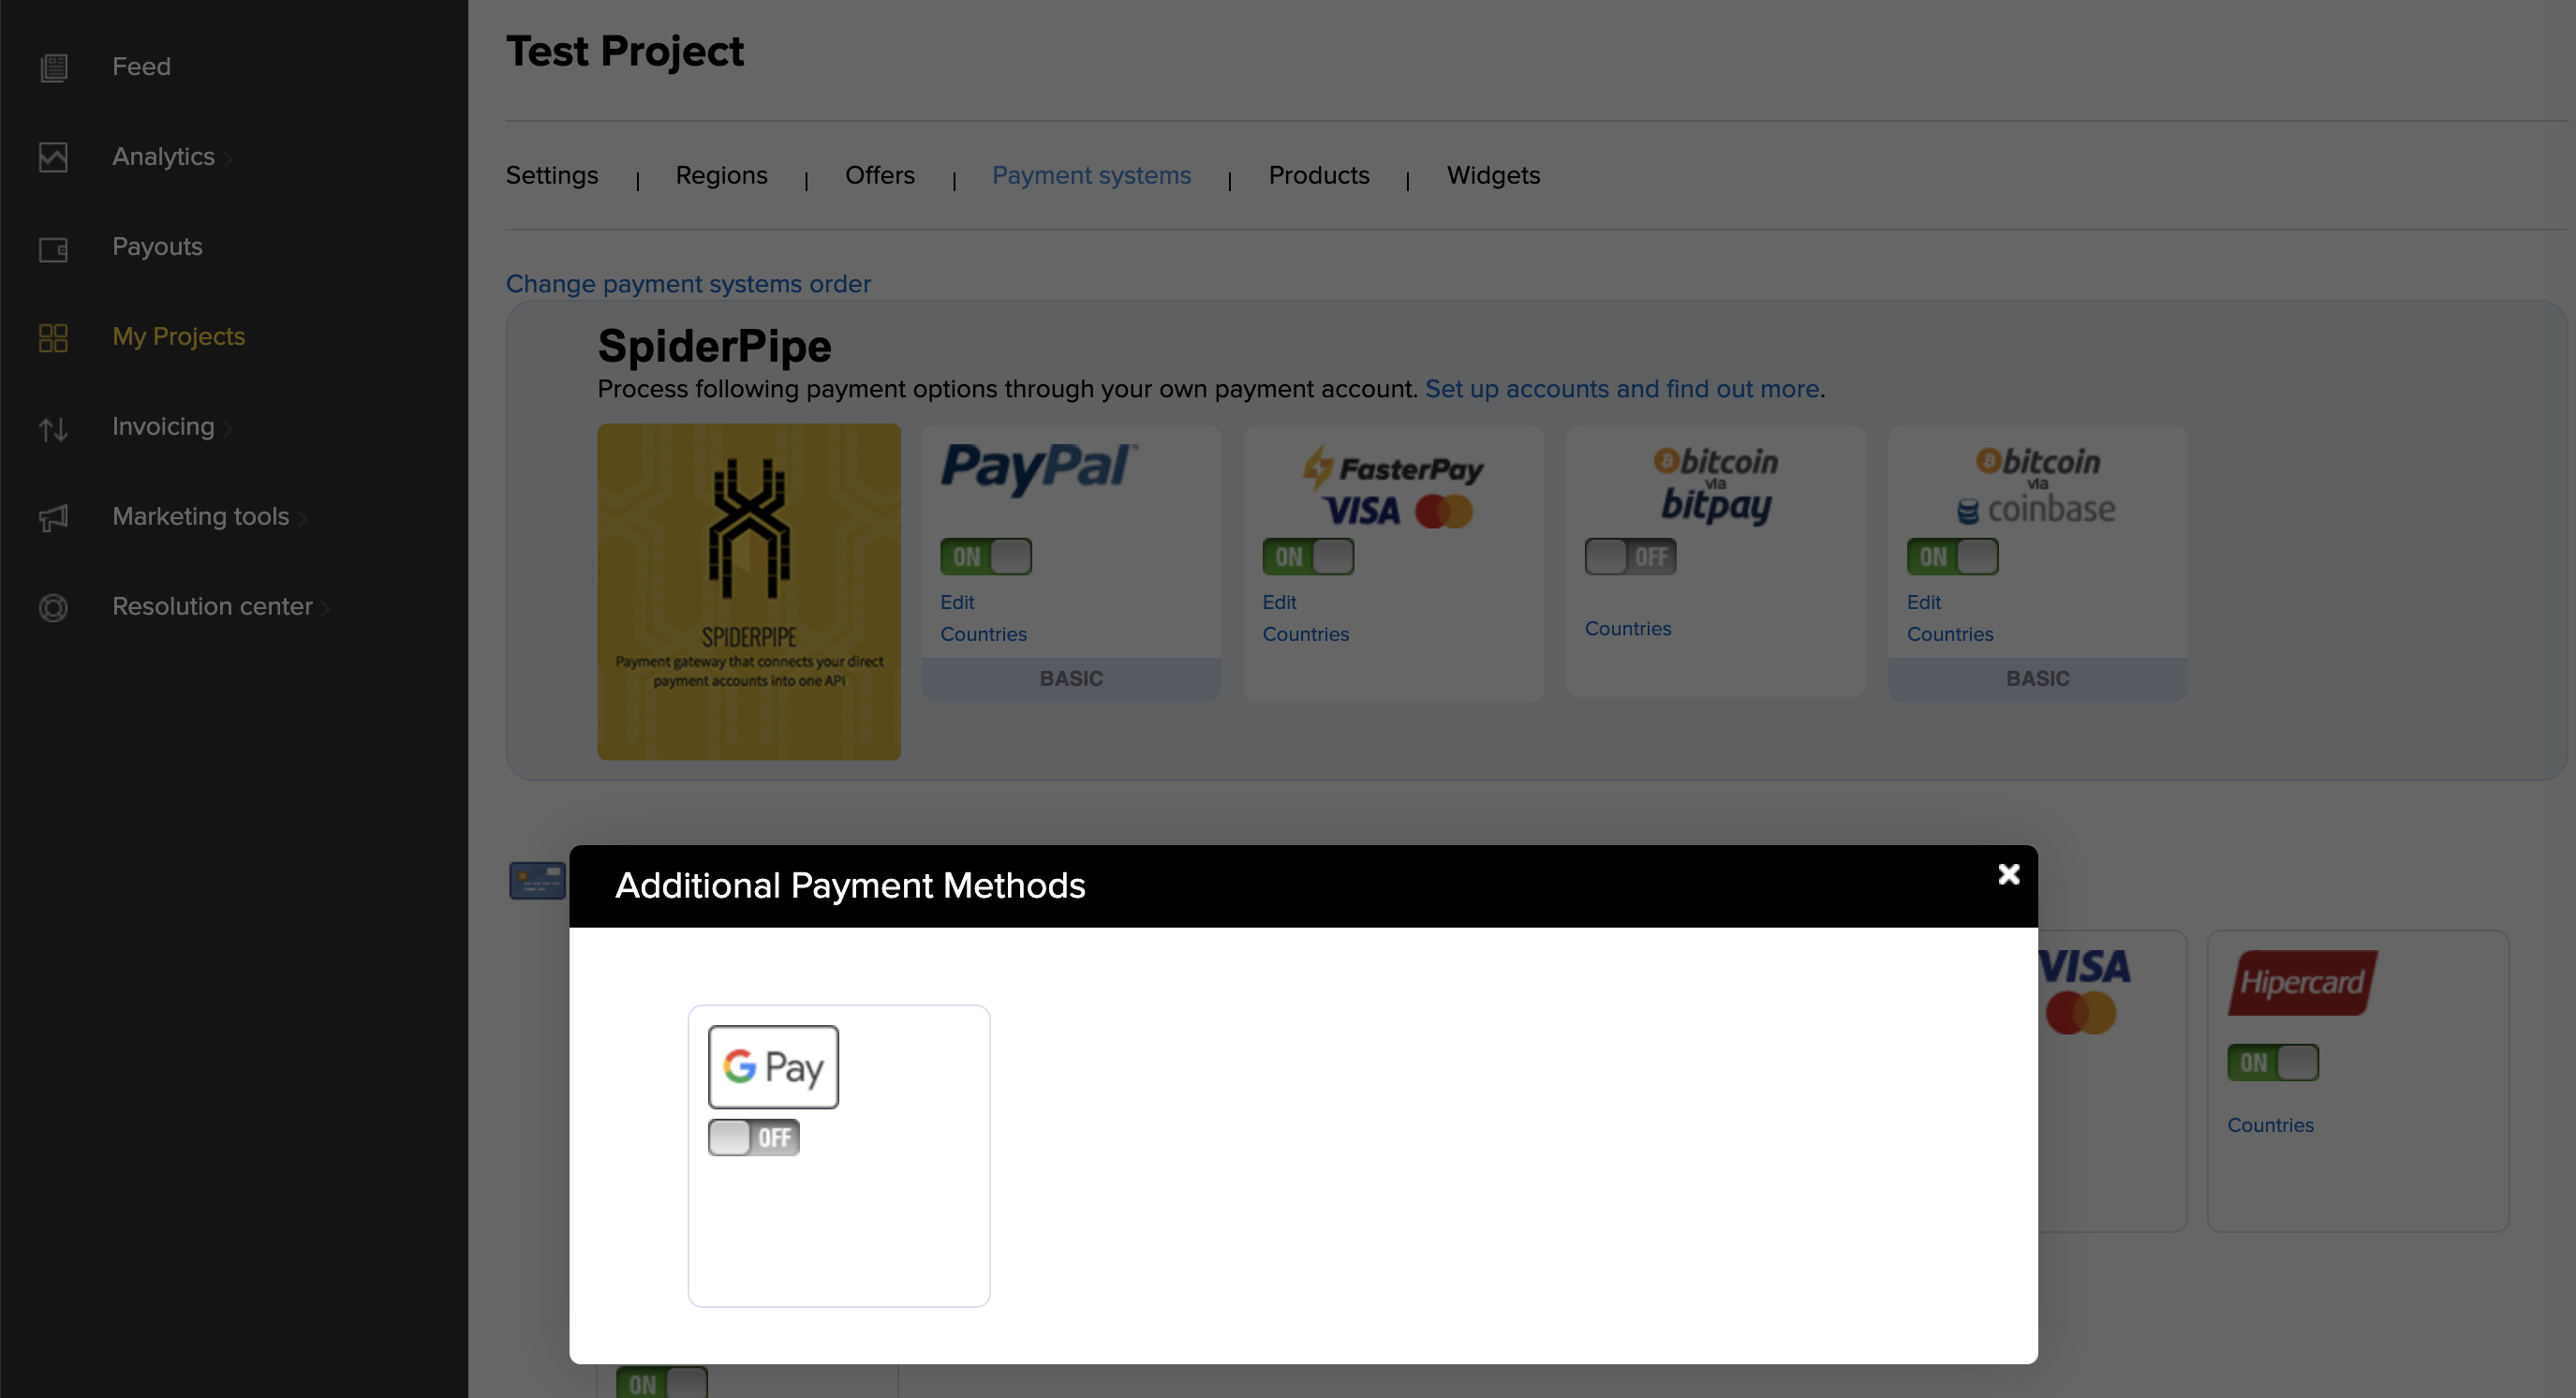Click the Resolution center lifebuoy icon
The height and width of the screenshot is (1398, 2576).
click(x=53, y=607)
